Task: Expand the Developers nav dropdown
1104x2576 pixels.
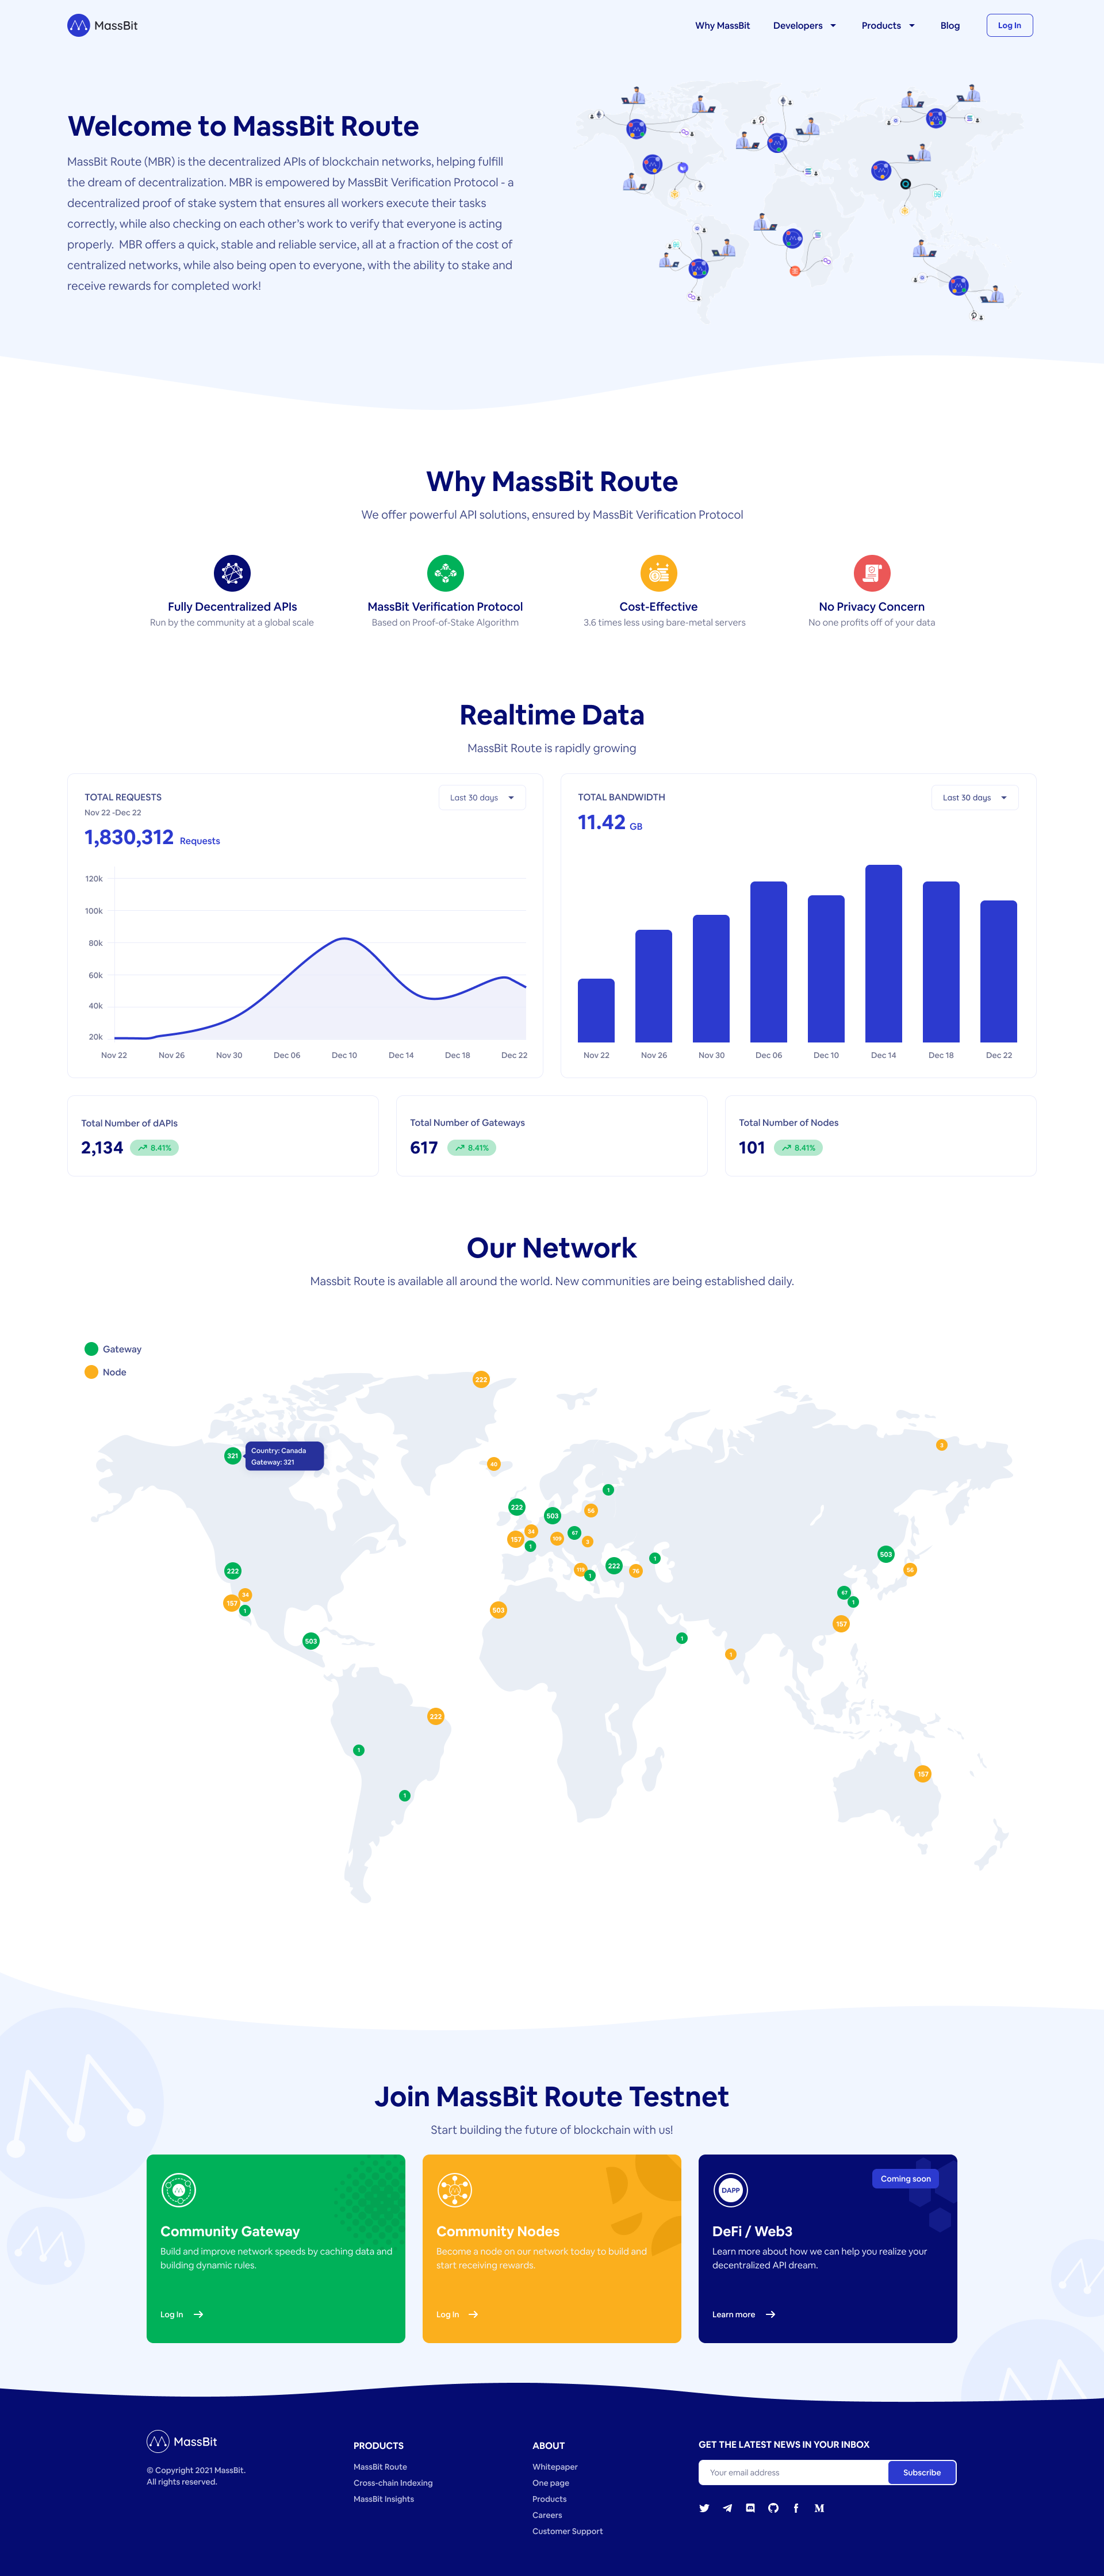Action: 804,26
